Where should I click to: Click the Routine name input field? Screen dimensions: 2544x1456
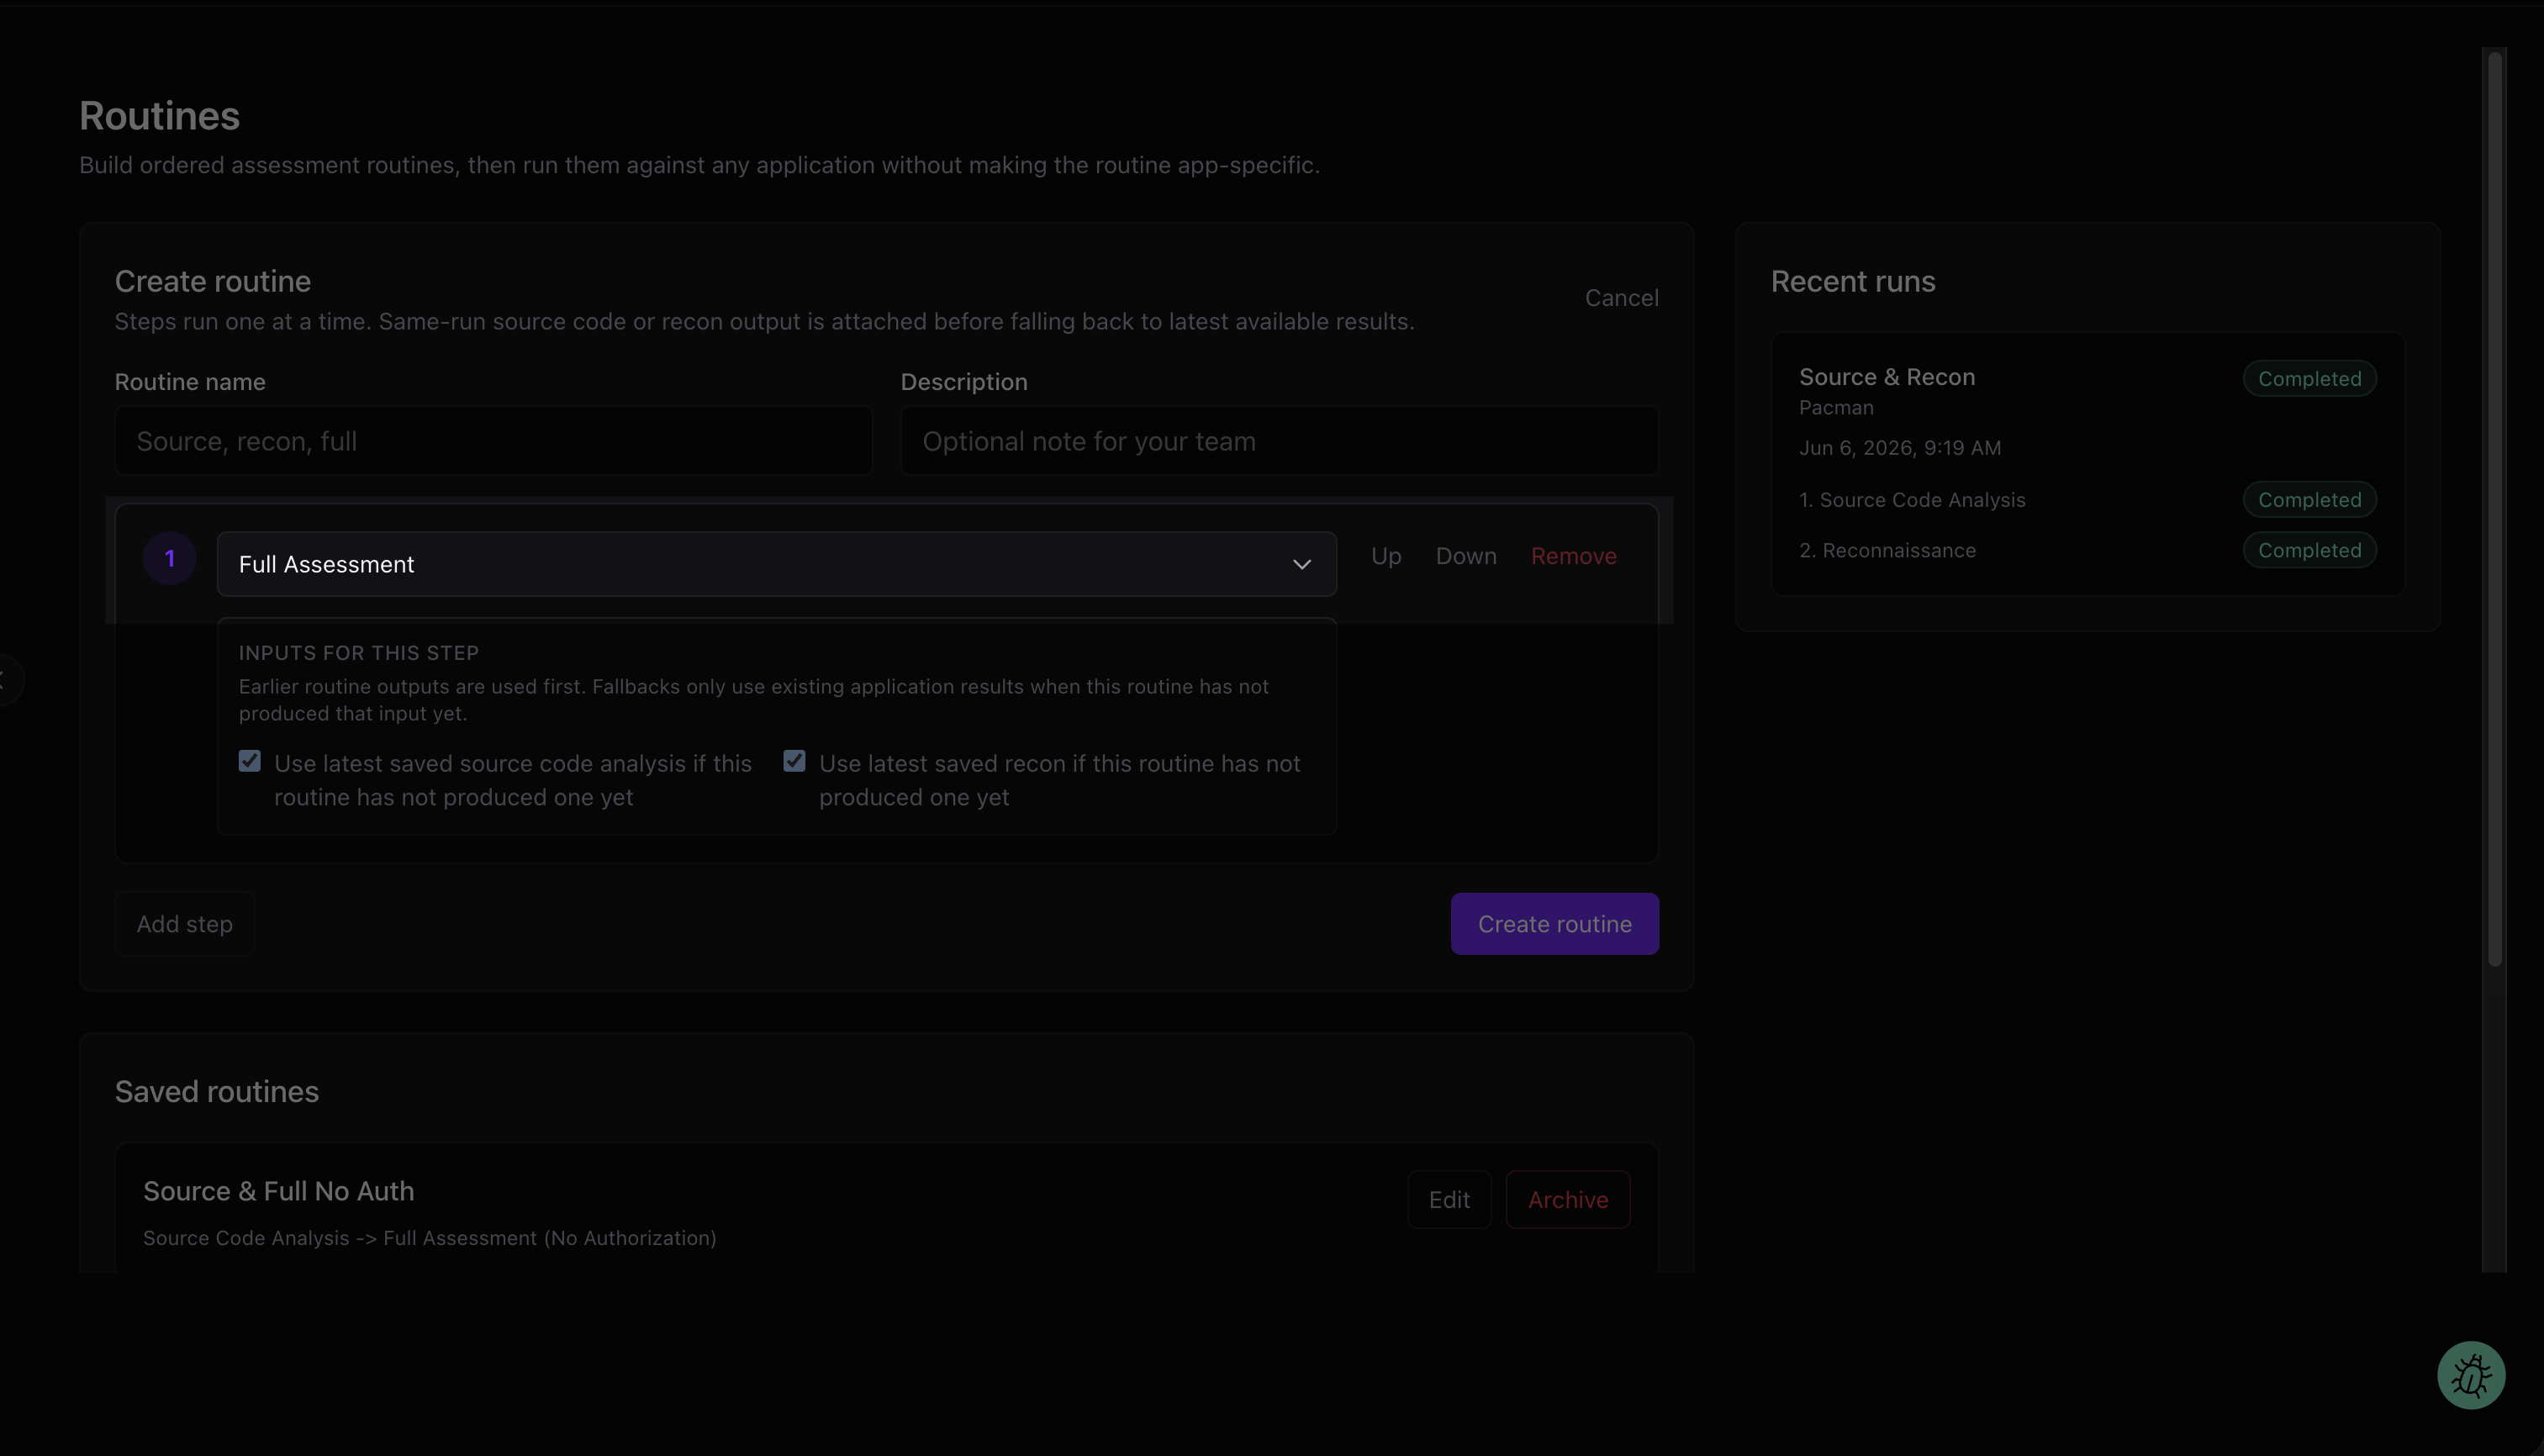point(494,440)
